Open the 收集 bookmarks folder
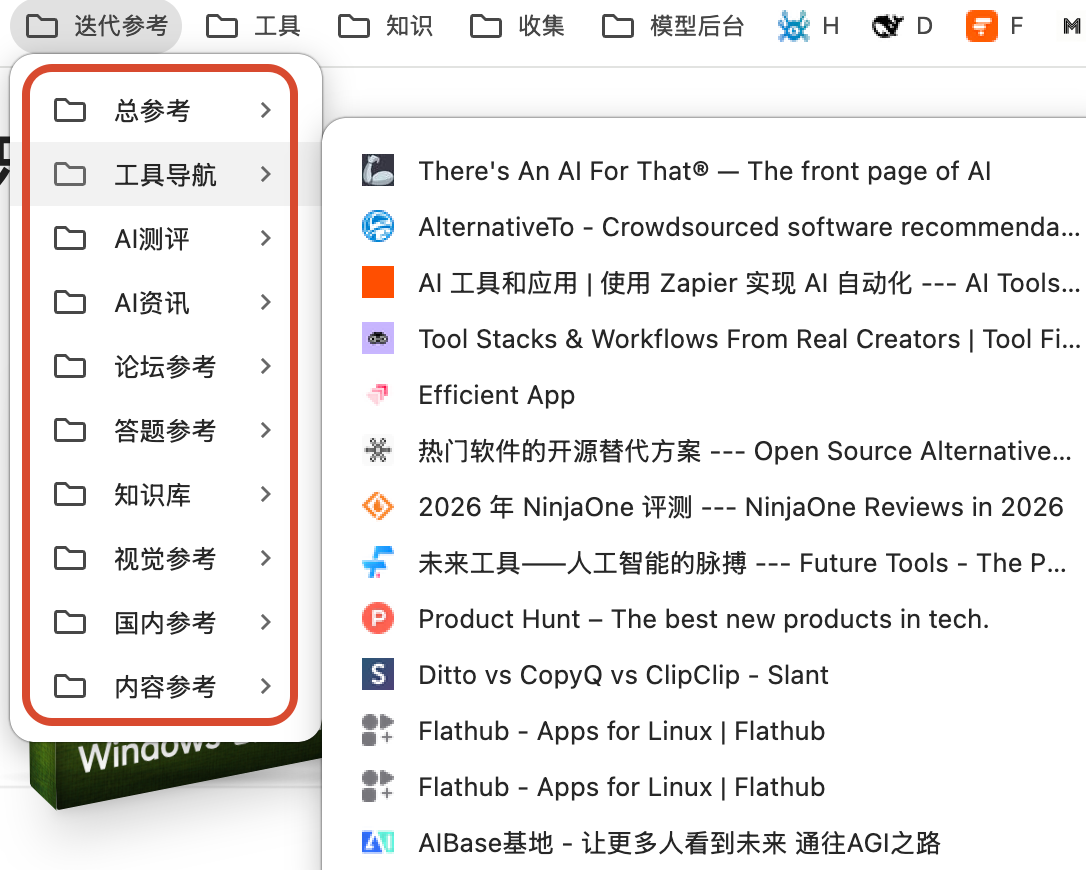 [x=517, y=26]
